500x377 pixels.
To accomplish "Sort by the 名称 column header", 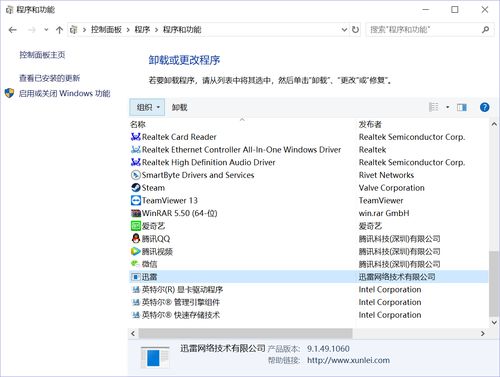I will point(138,124).
